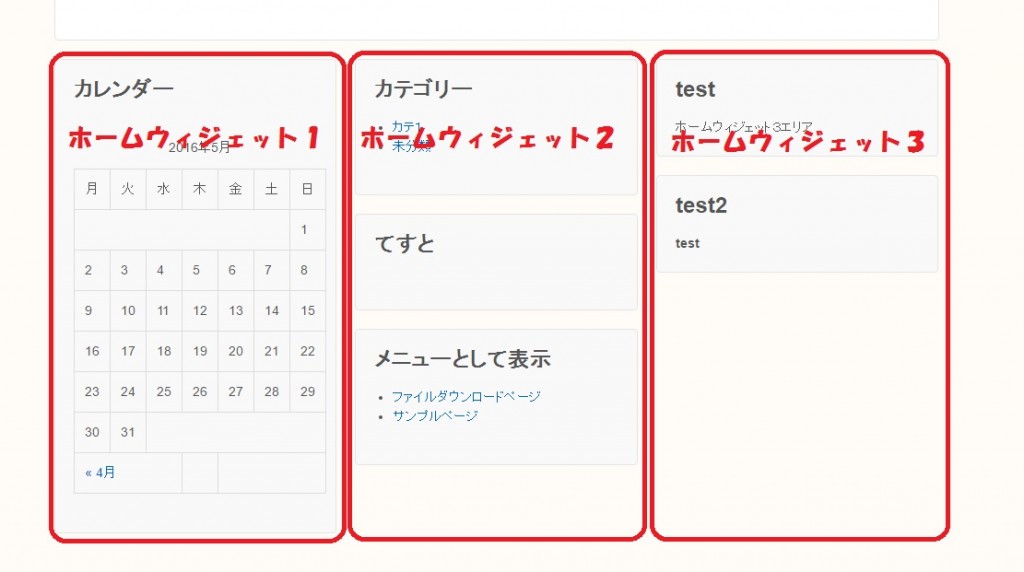Click the てすと widget heading
The width and height of the screenshot is (1024, 572).
[404, 243]
